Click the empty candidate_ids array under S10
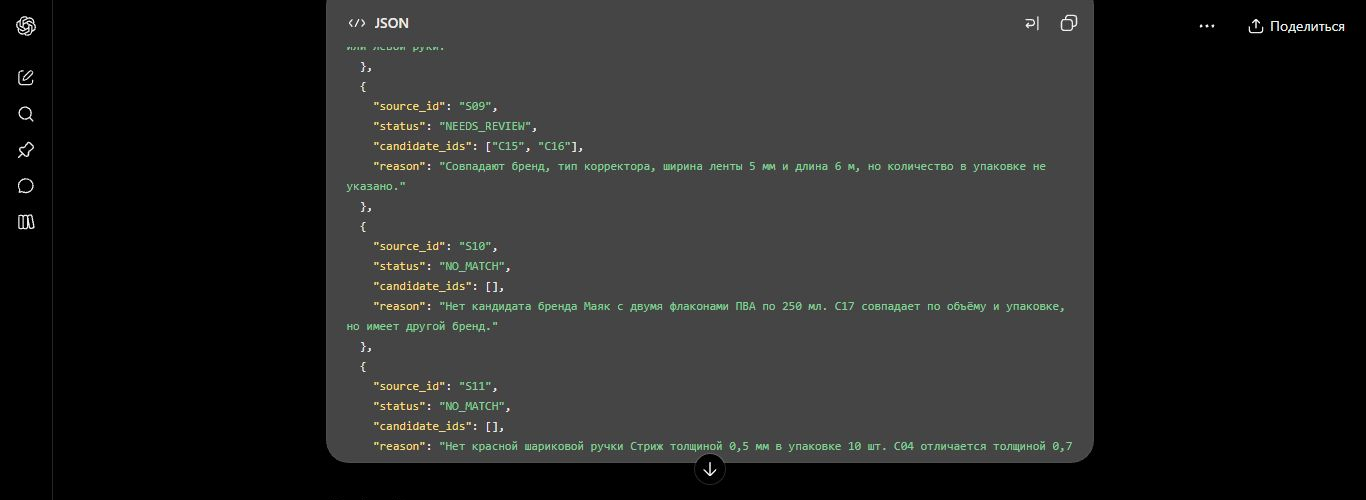This screenshot has width=1366, height=500. coord(491,286)
